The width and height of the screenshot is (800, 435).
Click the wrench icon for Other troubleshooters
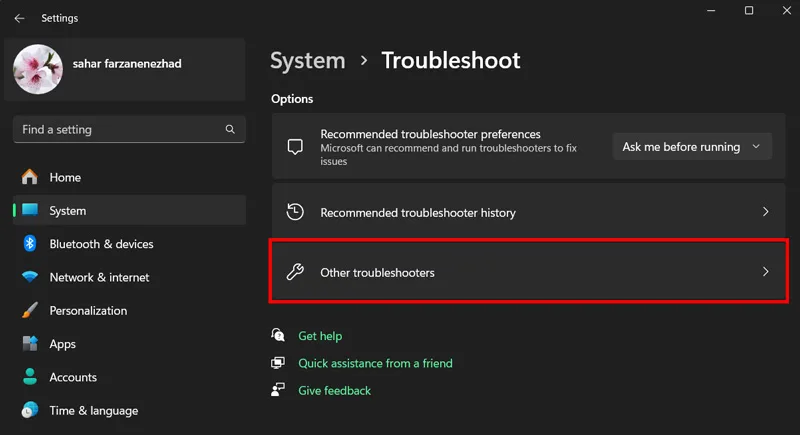pyautogui.click(x=295, y=272)
